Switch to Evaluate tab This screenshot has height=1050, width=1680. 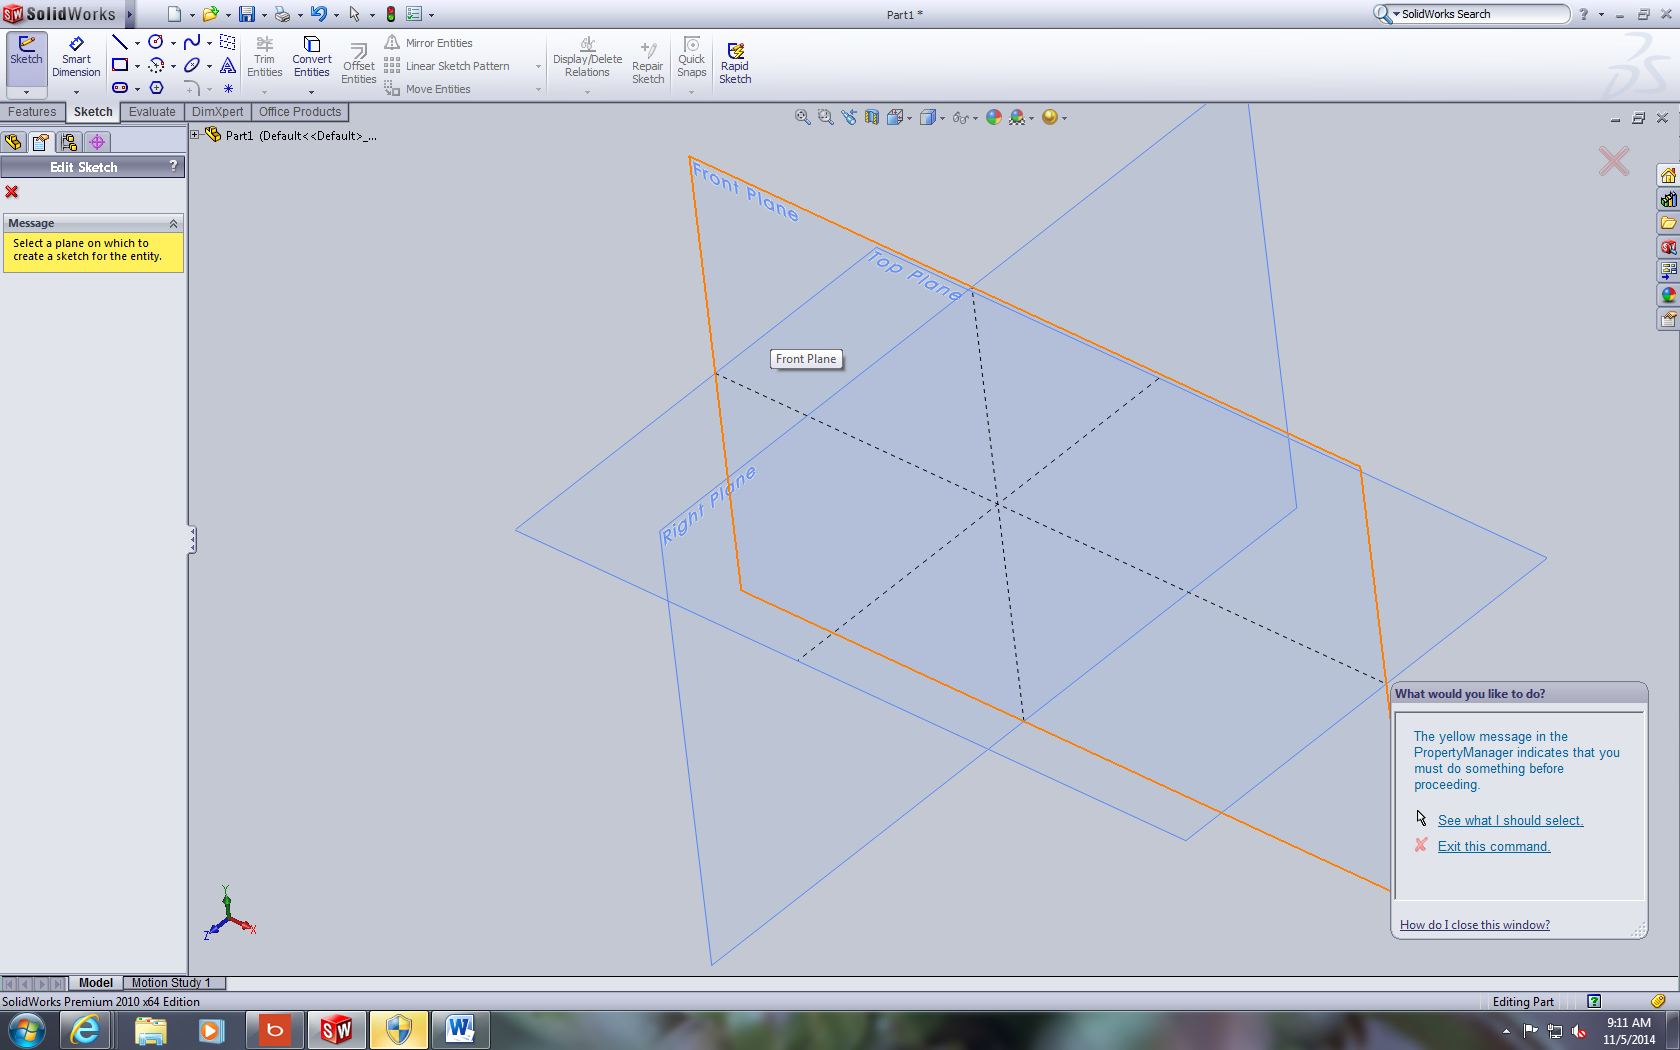coord(152,112)
